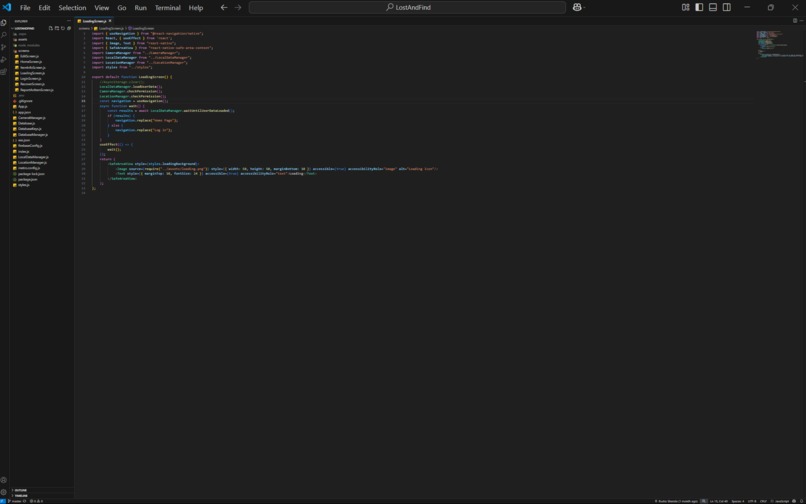Open App.js file in Explorer

coord(23,106)
